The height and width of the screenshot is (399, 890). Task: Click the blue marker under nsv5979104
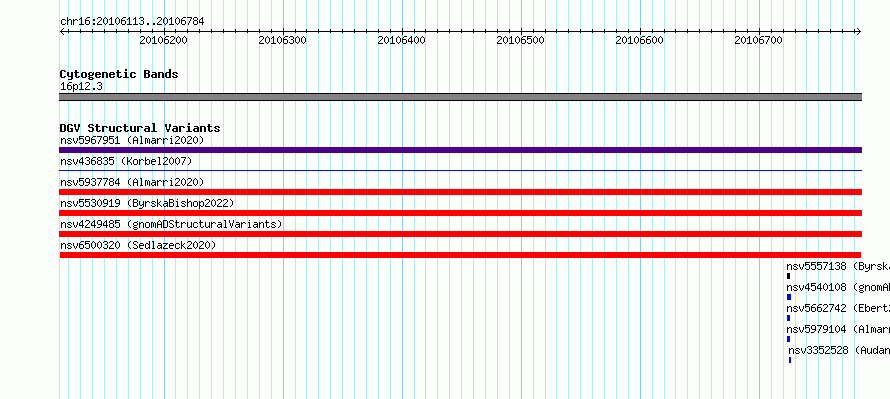tap(788, 339)
